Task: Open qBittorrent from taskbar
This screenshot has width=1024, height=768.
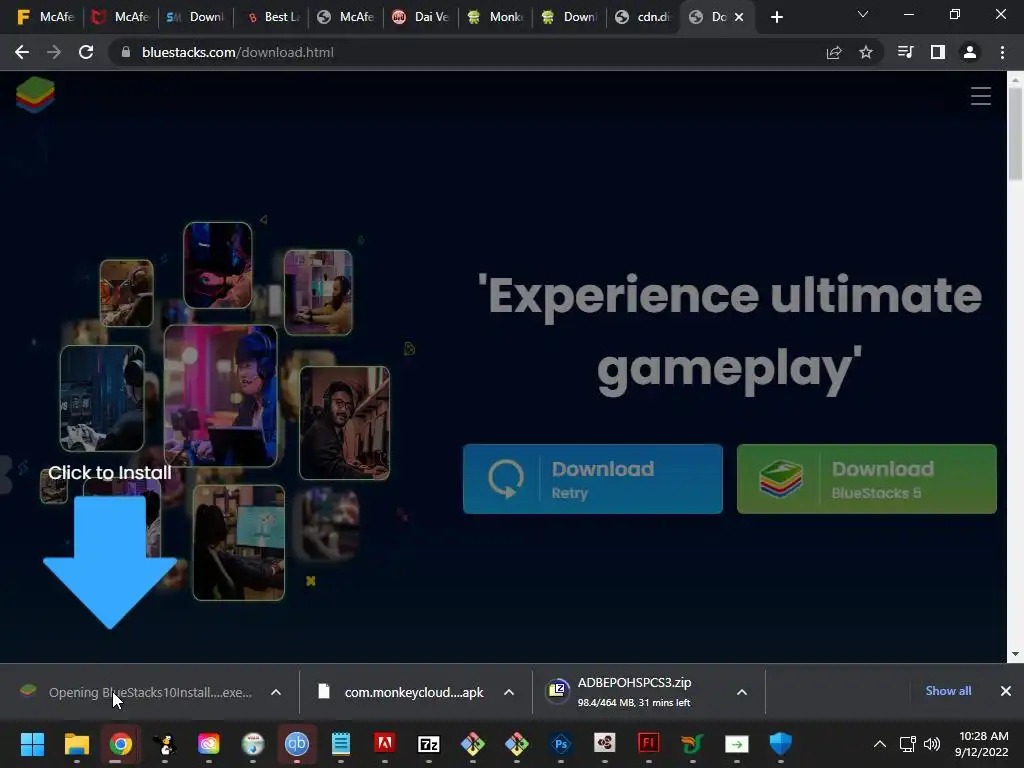Action: pyautogui.click(x=296, y=744)
